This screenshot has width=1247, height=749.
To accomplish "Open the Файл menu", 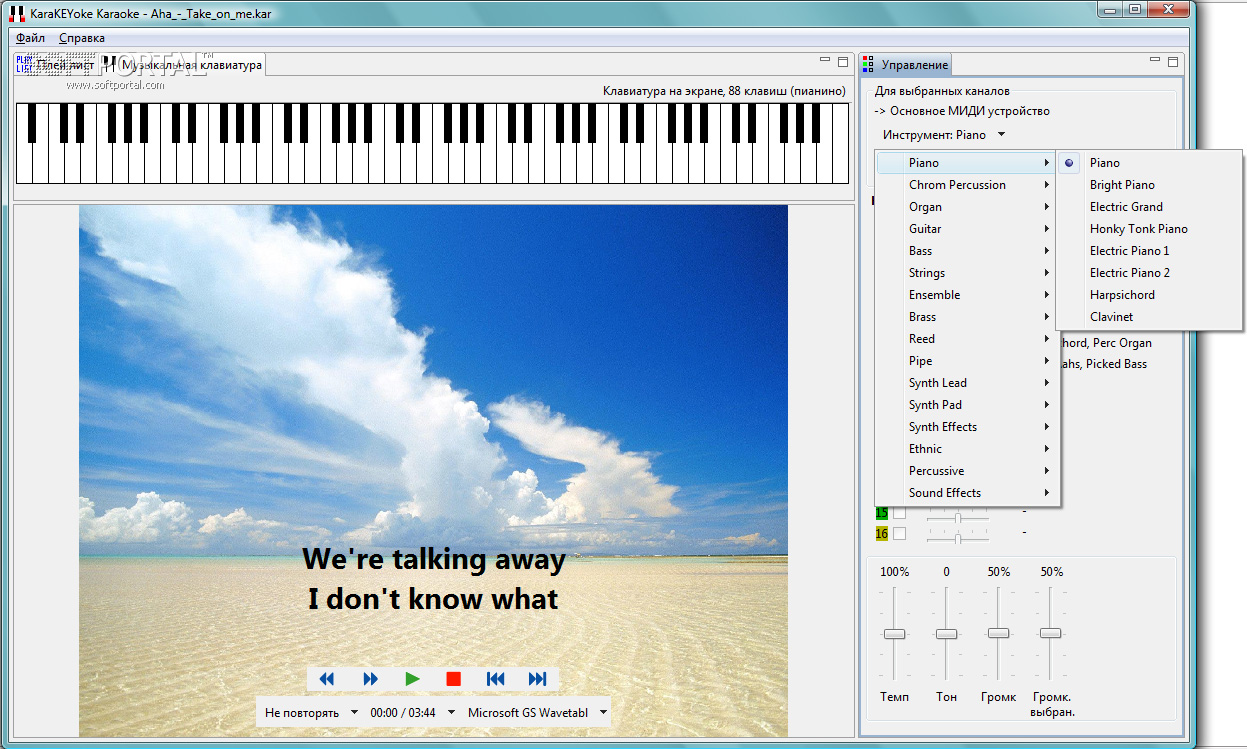I will tap(30, 38).
